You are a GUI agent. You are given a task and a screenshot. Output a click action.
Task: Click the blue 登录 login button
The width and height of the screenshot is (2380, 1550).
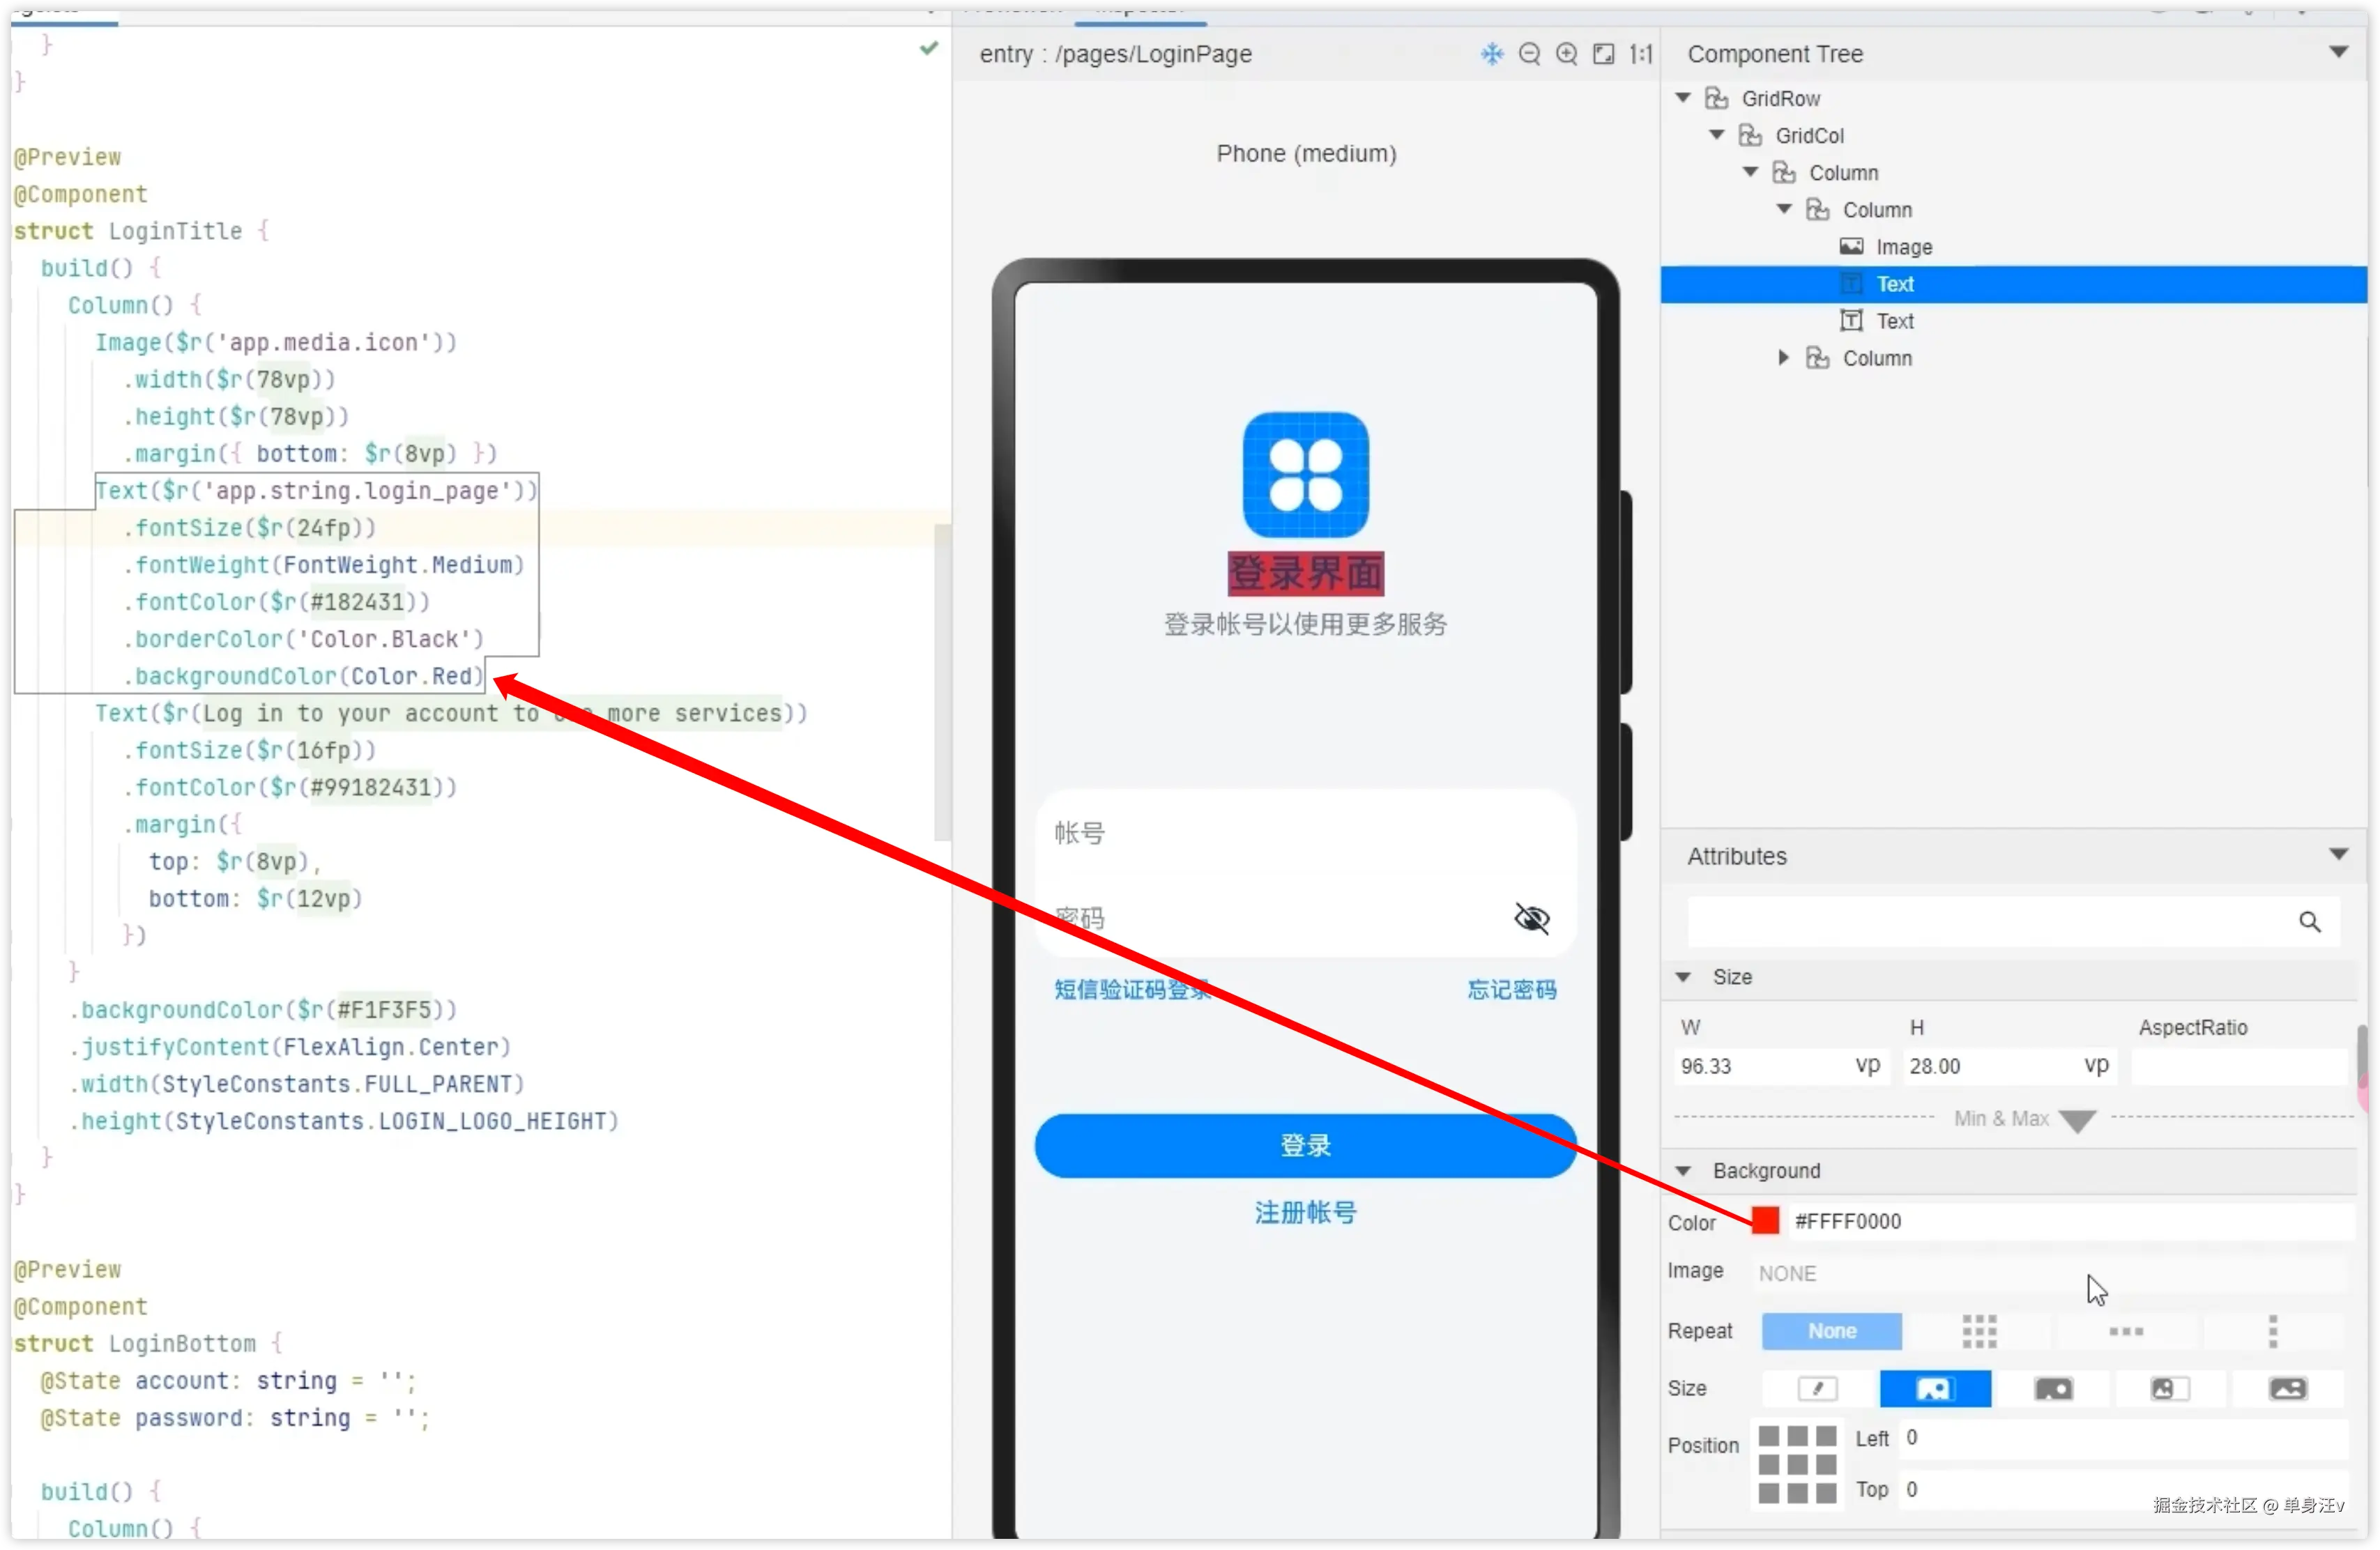point(1305,1145)
